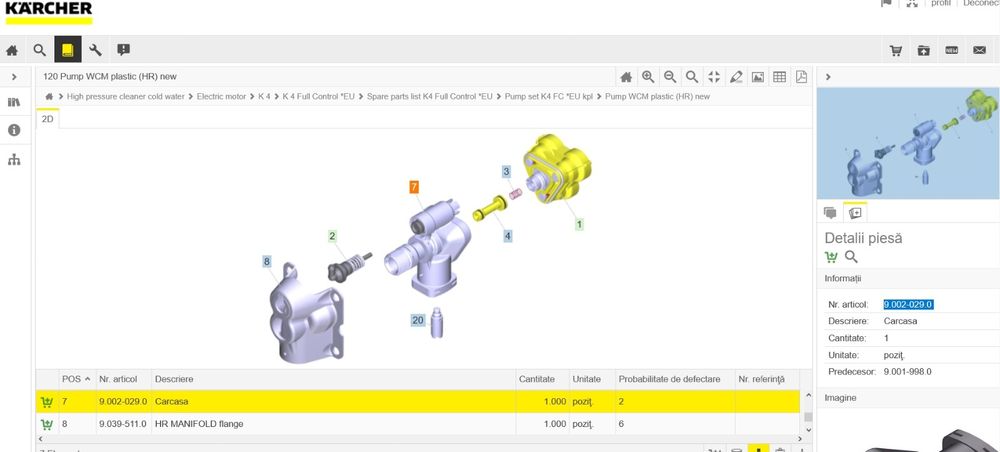Click the parts table horizontal scrollbar
This screenshot has width=1000, height=452.
tap(420, 439)
